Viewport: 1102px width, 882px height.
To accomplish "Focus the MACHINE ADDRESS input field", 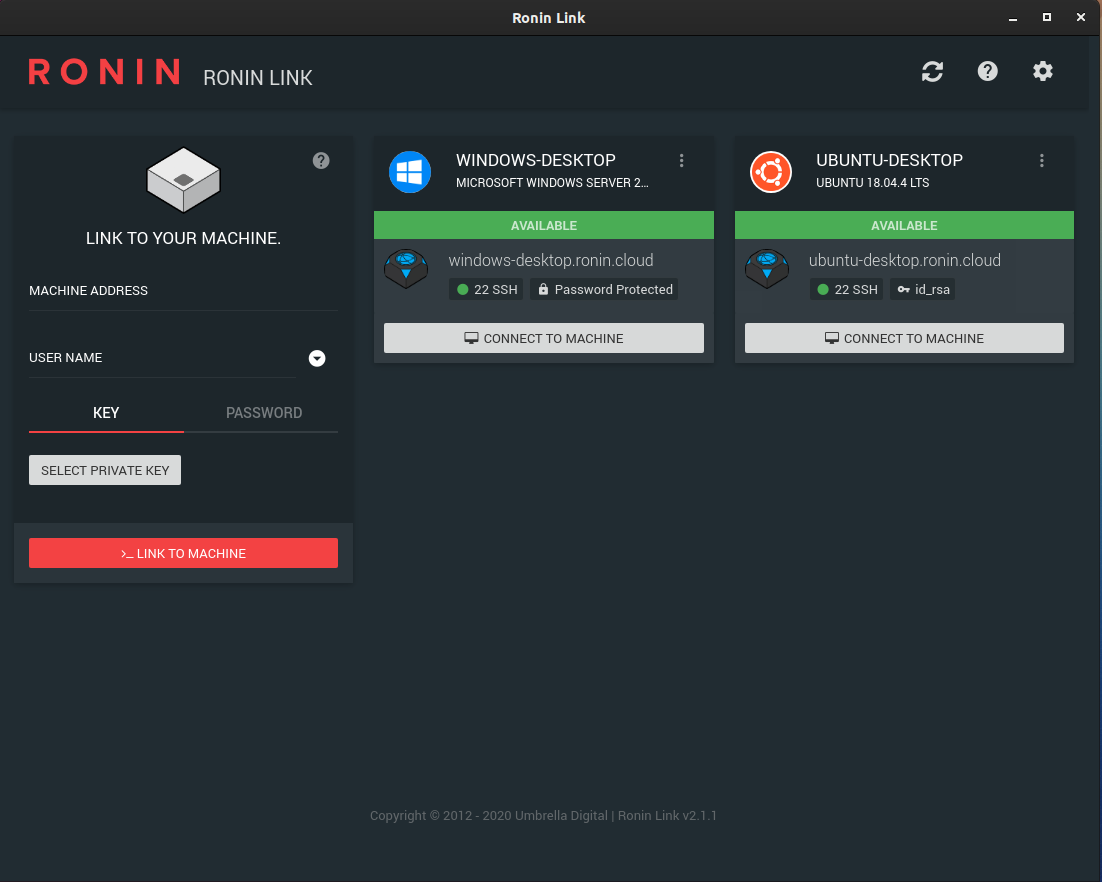I will (183, 291).
